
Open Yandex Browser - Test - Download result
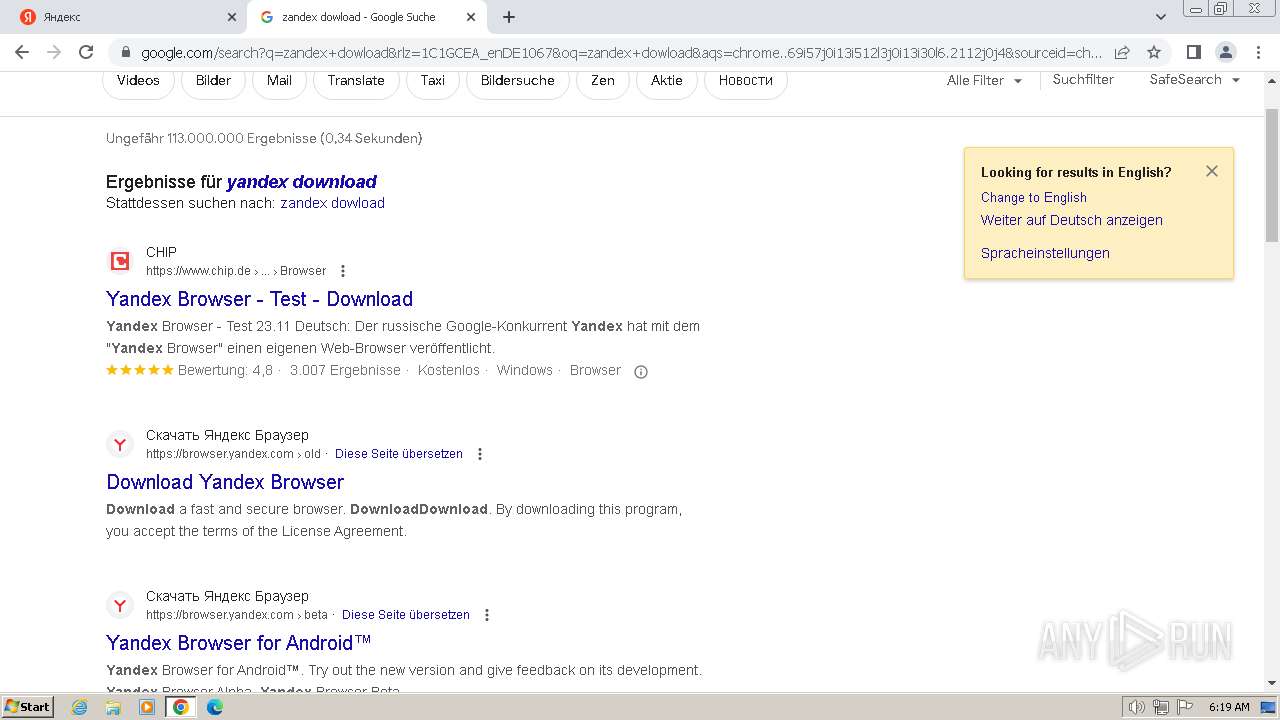[259, 299]
